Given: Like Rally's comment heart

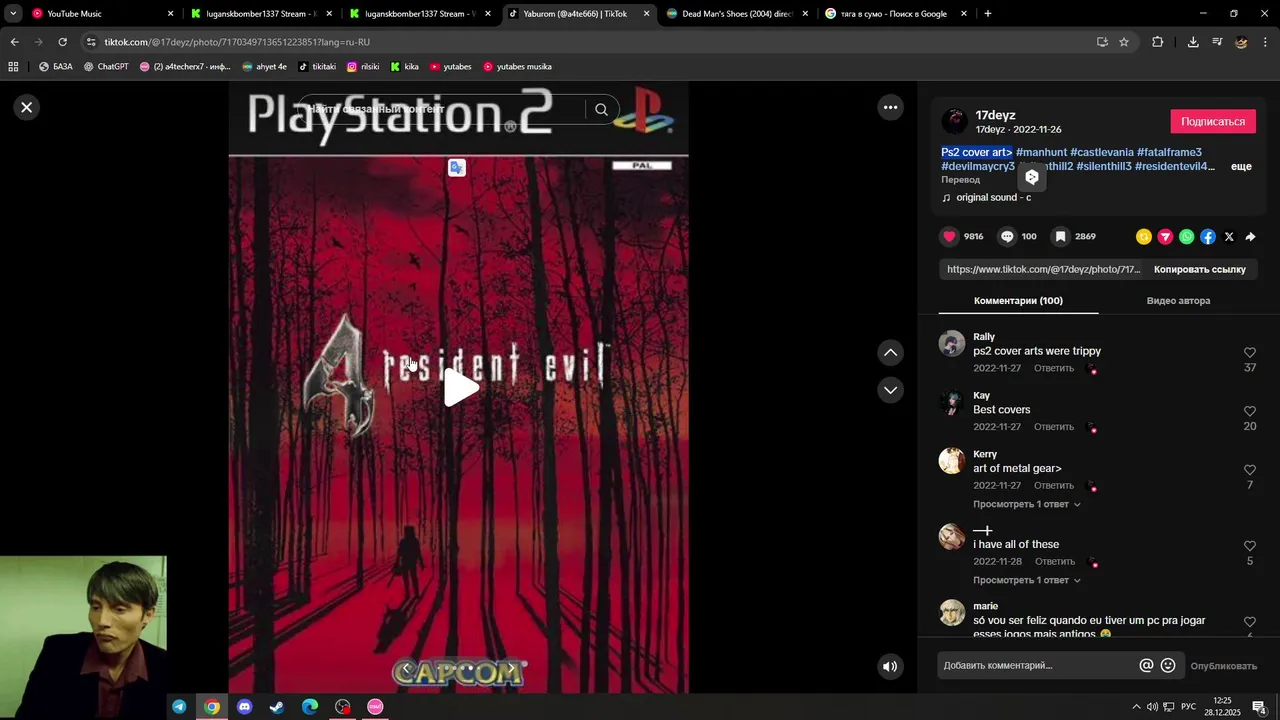Looking at the screenshot, I should click(1250, 353).
